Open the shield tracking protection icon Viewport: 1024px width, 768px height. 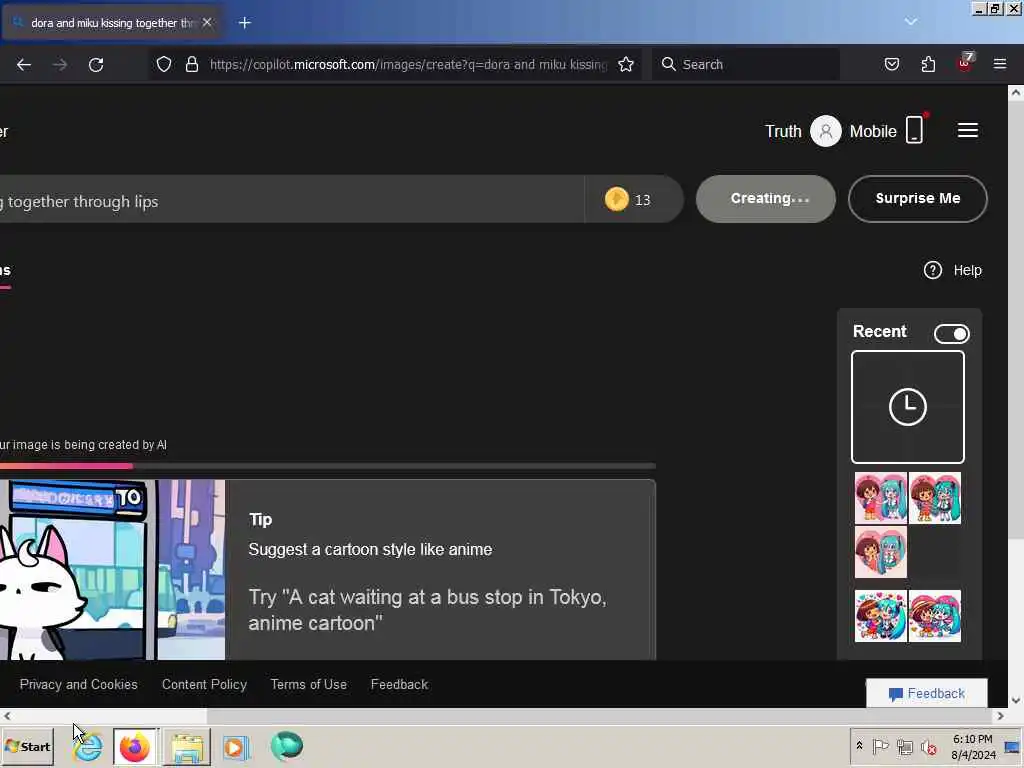164,64
